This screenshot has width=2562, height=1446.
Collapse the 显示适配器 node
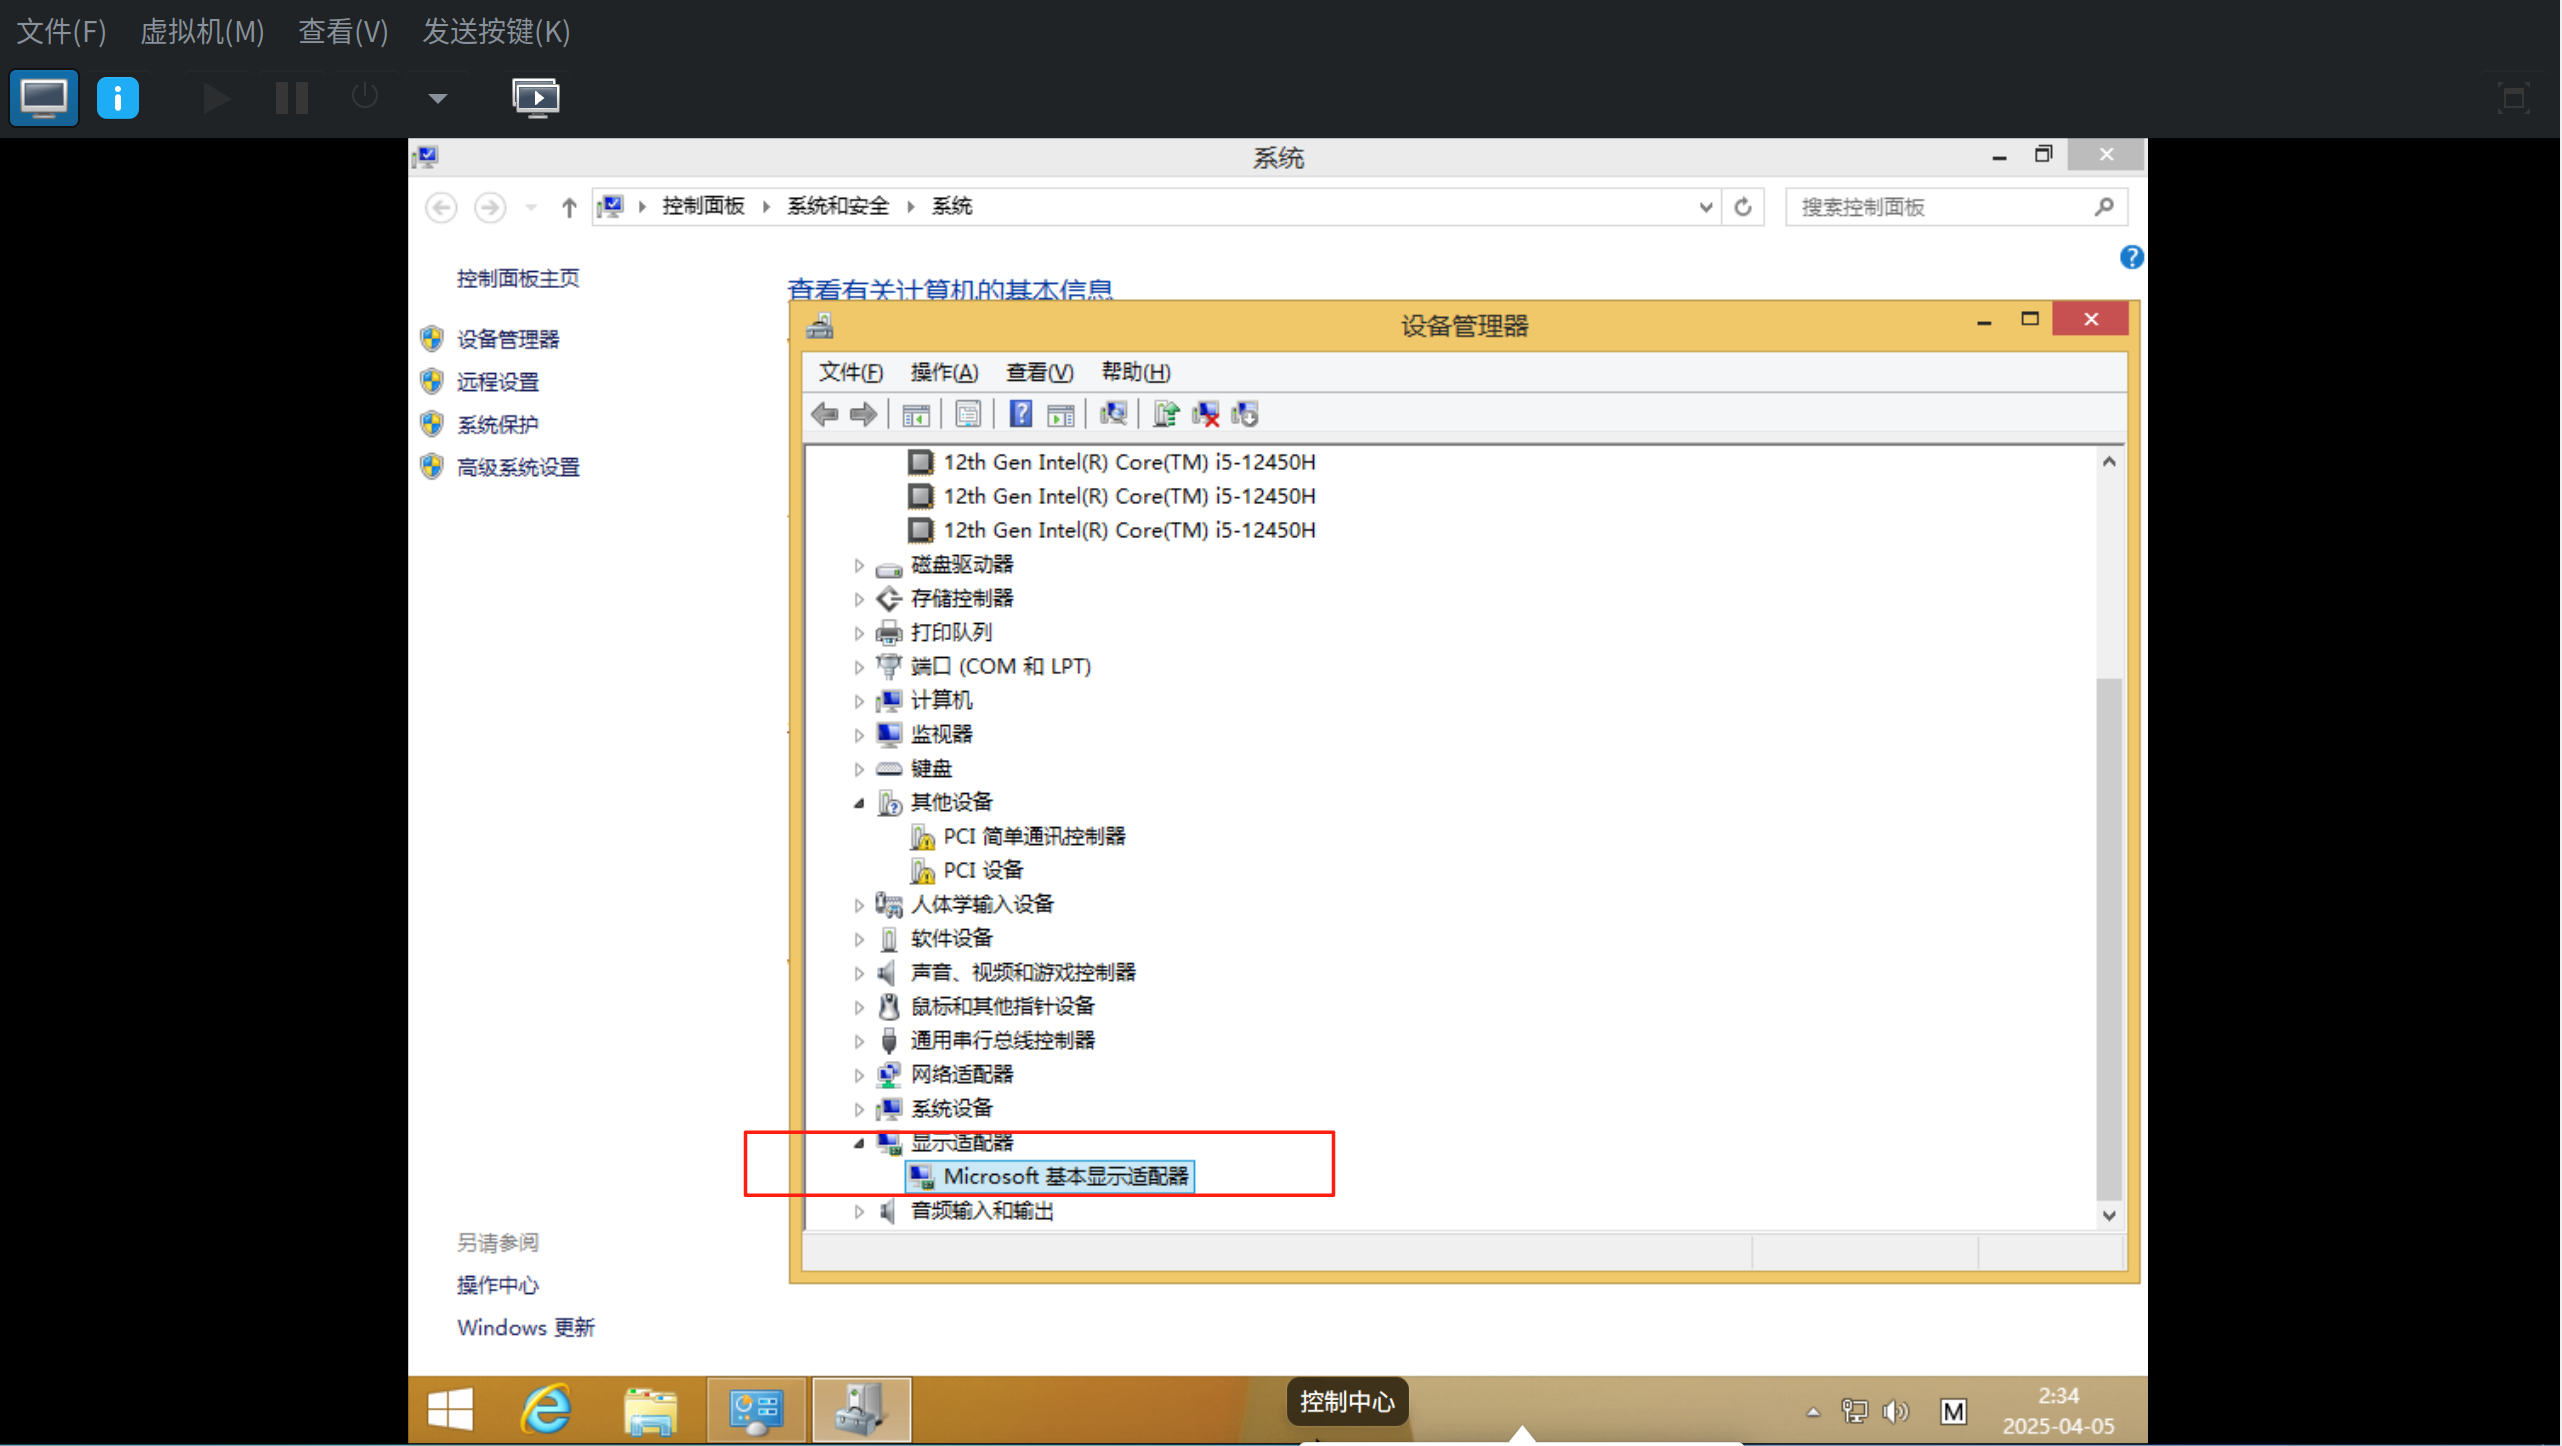(859, 1143)
